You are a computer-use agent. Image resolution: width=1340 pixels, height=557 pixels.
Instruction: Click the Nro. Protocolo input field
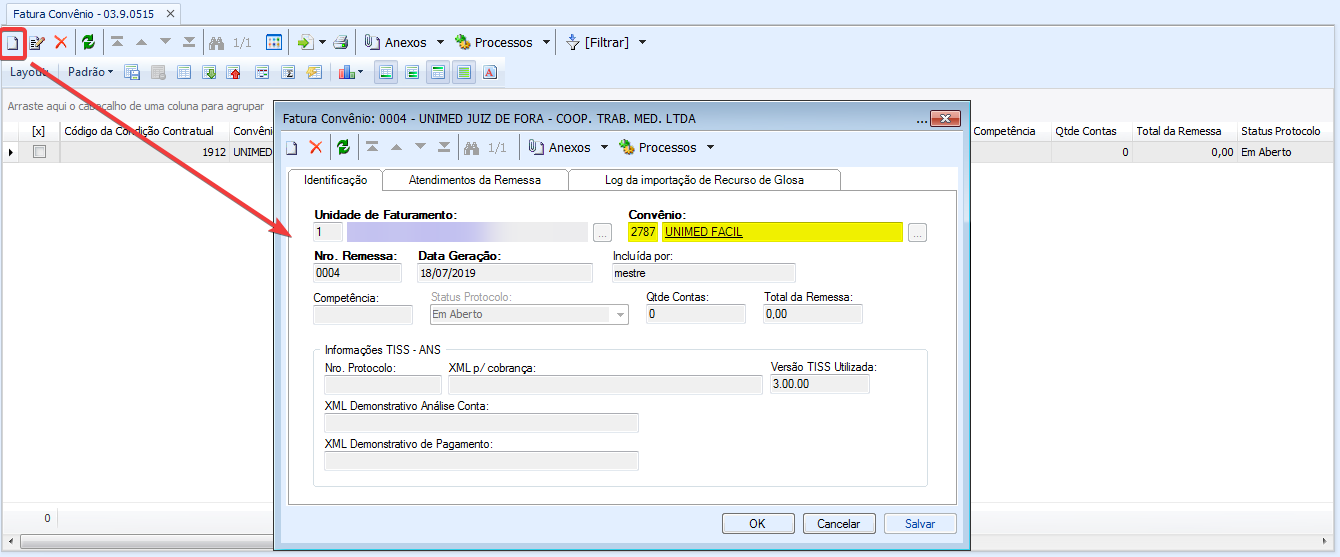[x=383, y=384]
